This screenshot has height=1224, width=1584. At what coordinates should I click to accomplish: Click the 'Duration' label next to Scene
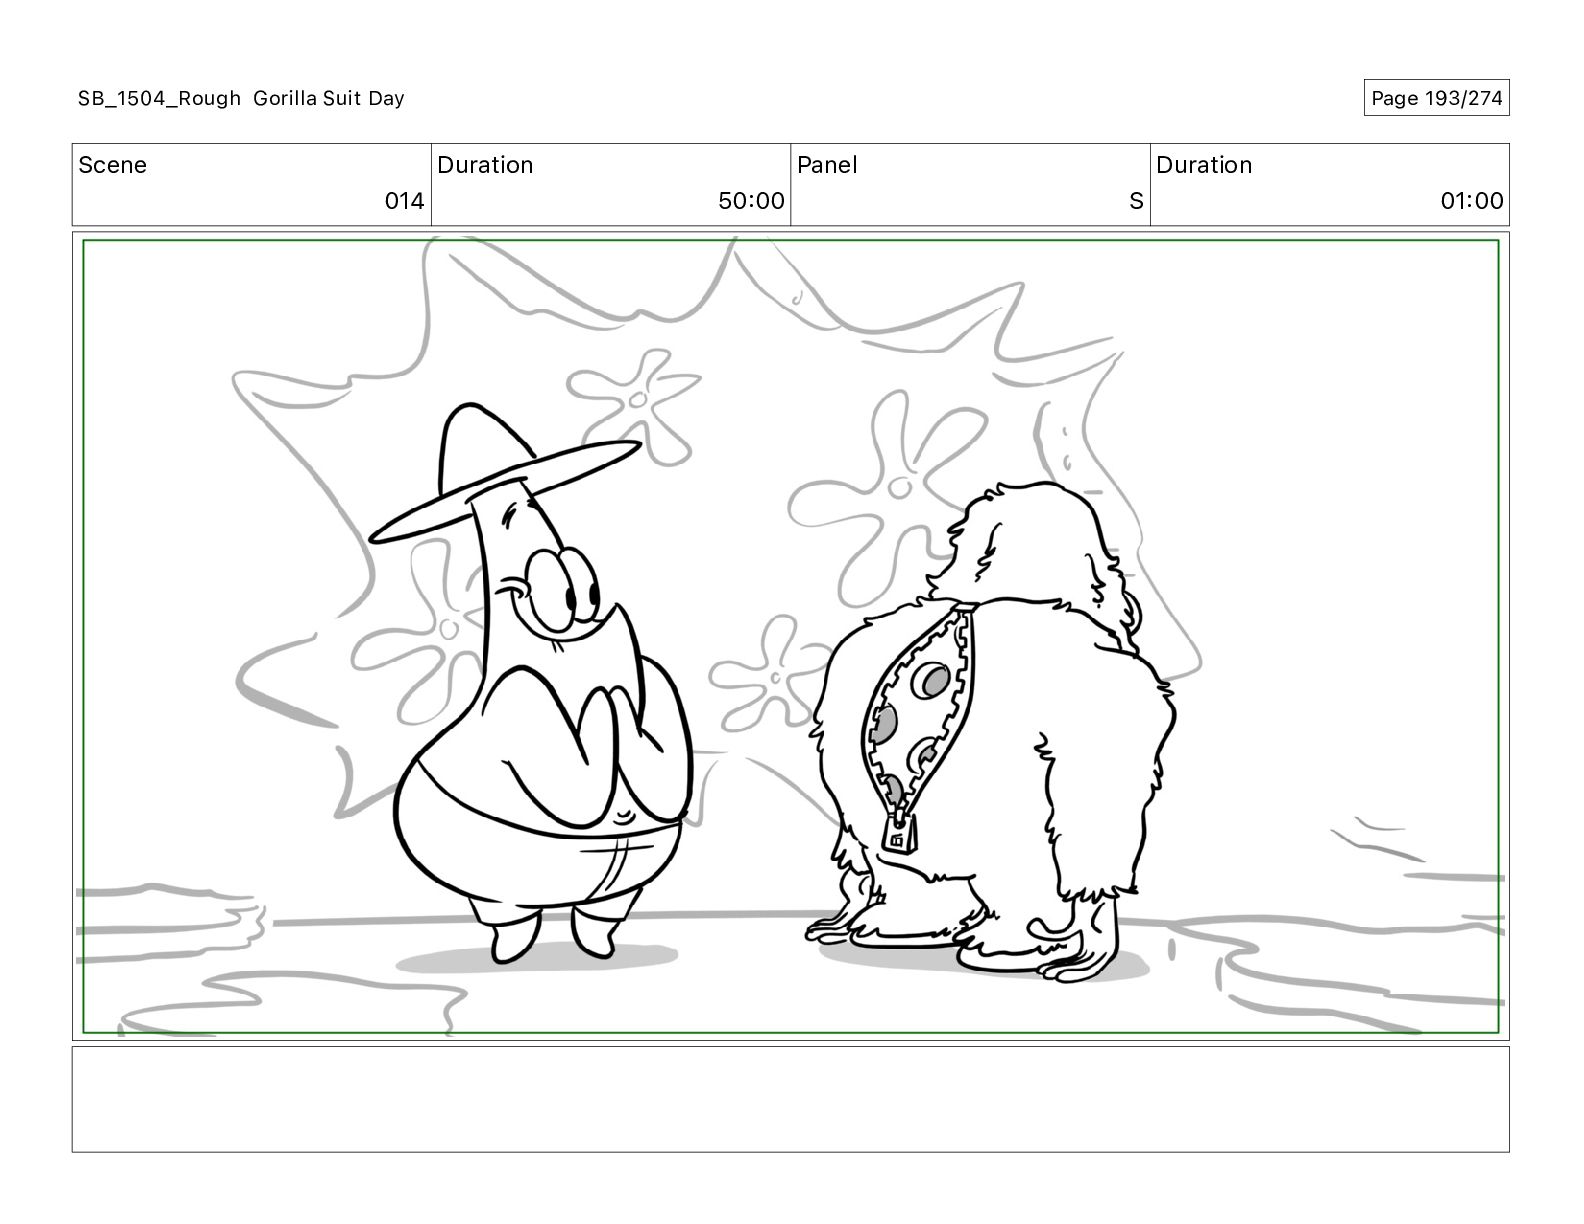coord(485,165)
